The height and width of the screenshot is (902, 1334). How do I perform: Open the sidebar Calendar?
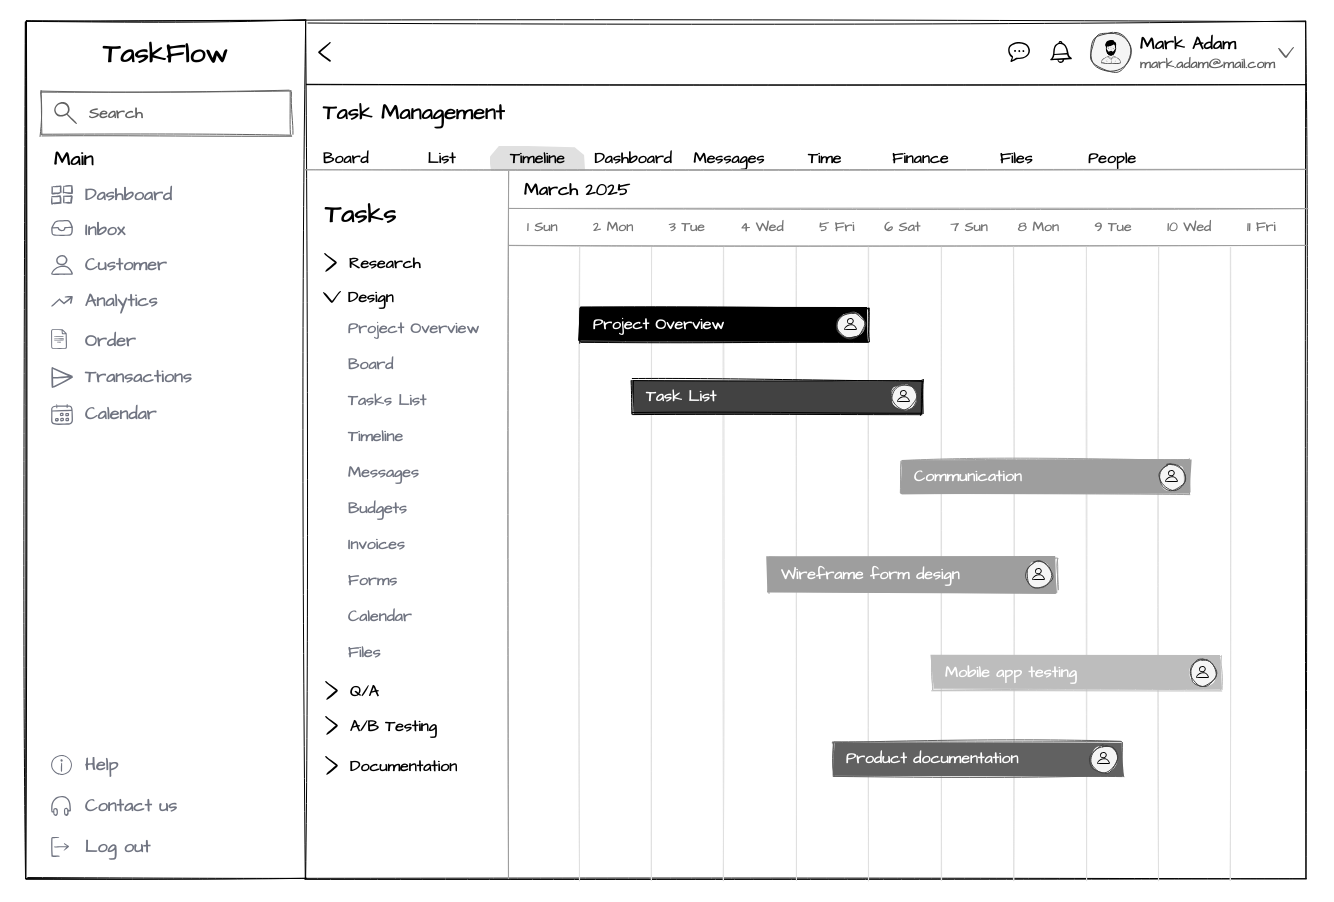(x=120, y=413)
